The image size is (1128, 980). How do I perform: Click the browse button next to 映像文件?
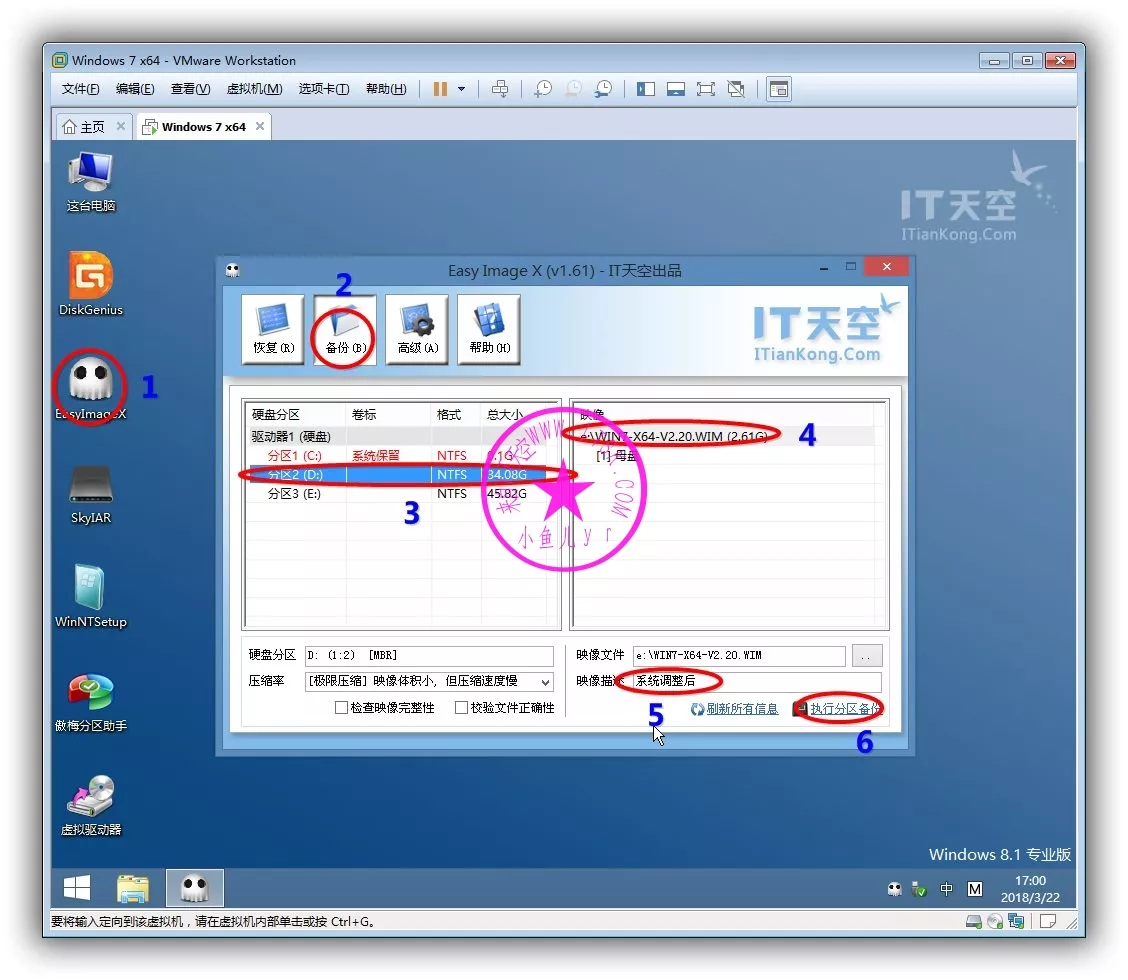coord(867,656)
